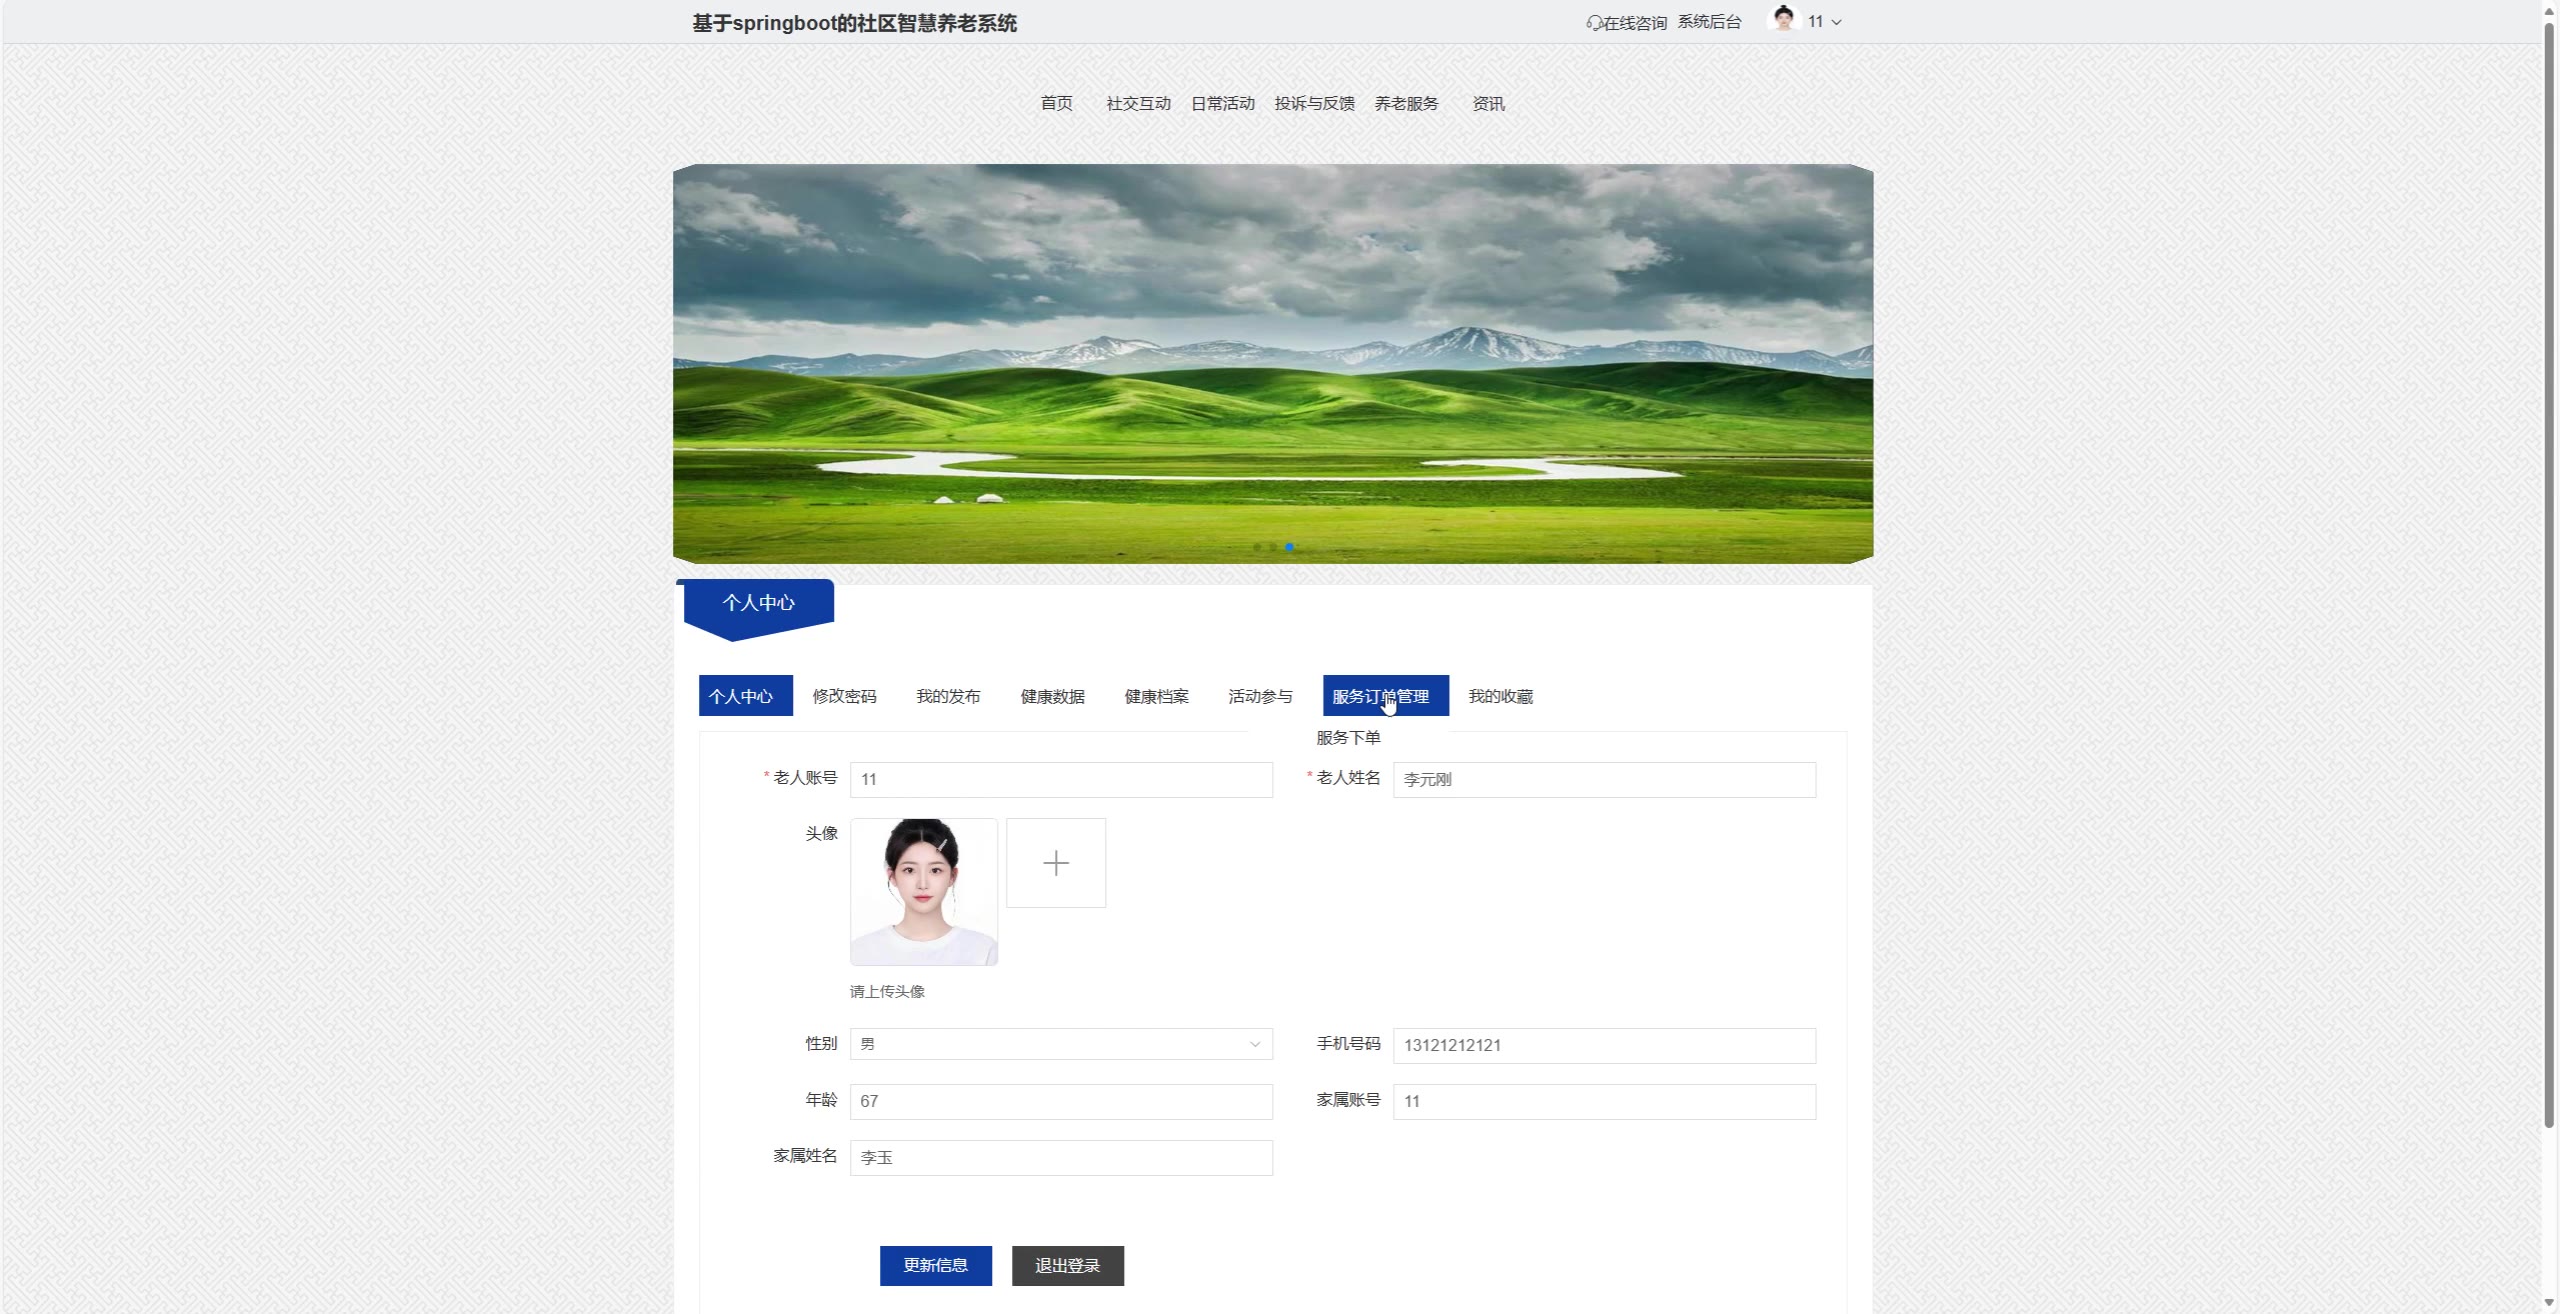Click the online consultation headset icon
The image size is (2560, 1314).
1594,23
